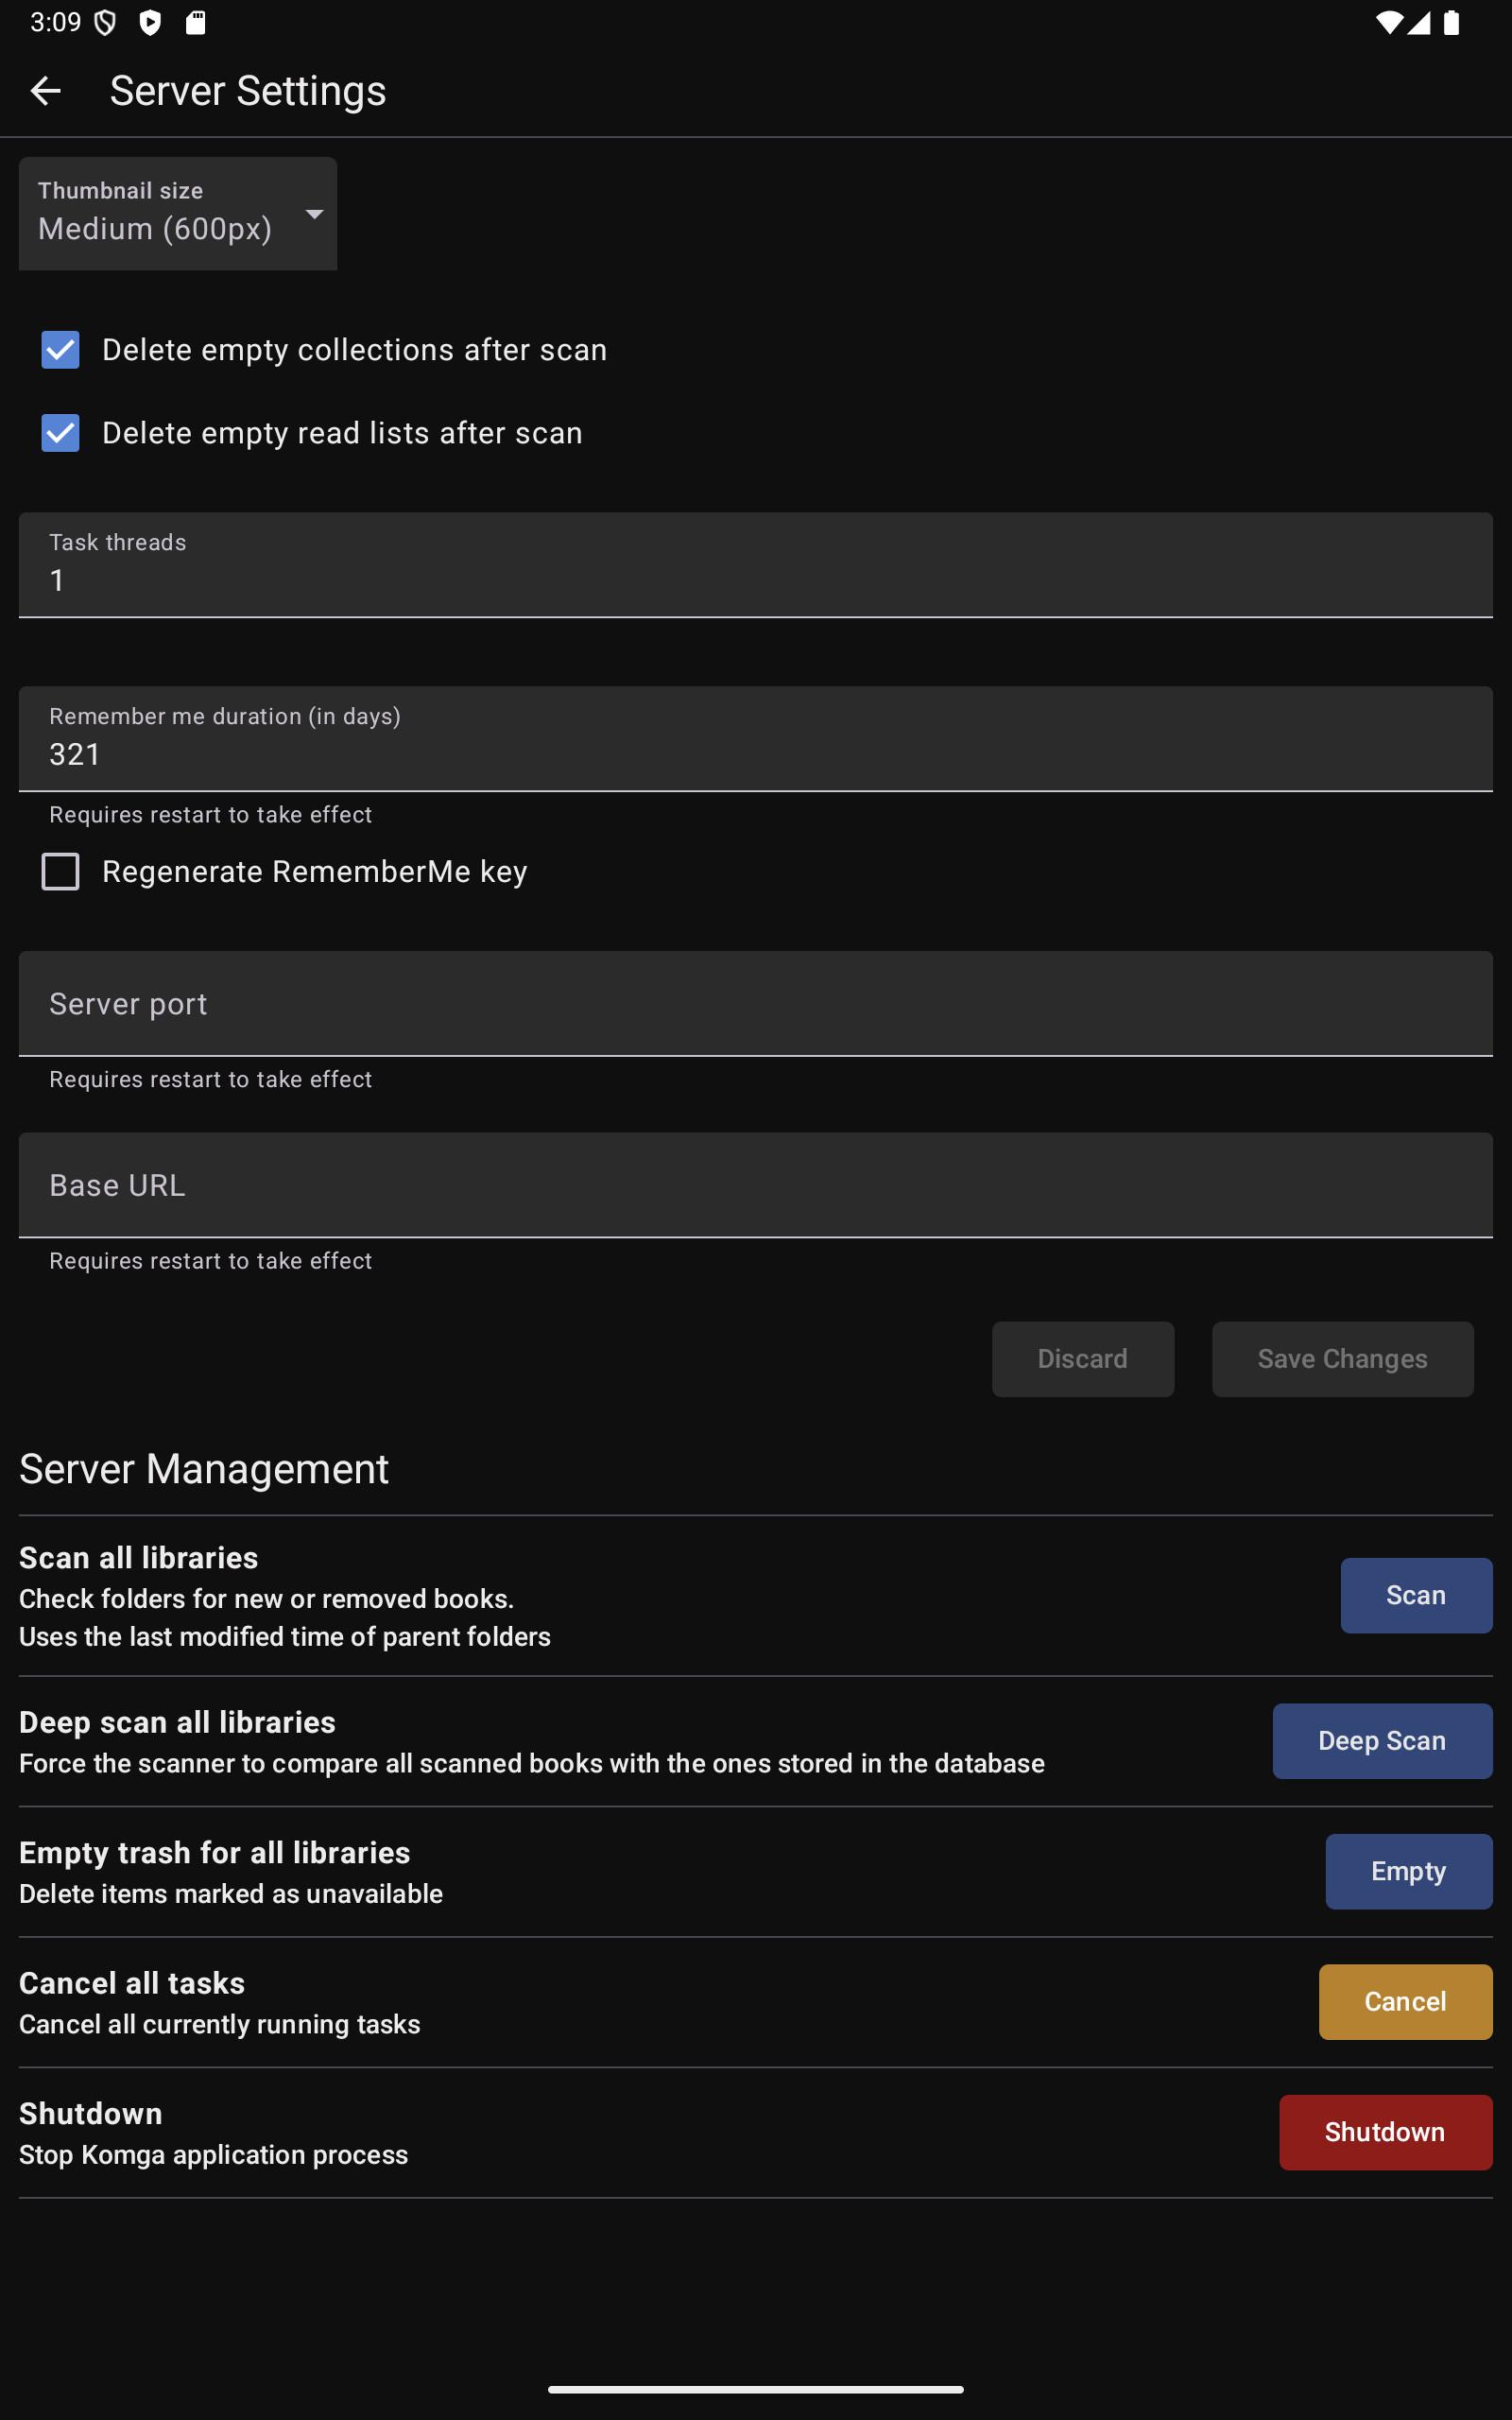This screenshot has height=2420, width=1512.
Task: Click the Discard button
Action: point(1083,1359)
